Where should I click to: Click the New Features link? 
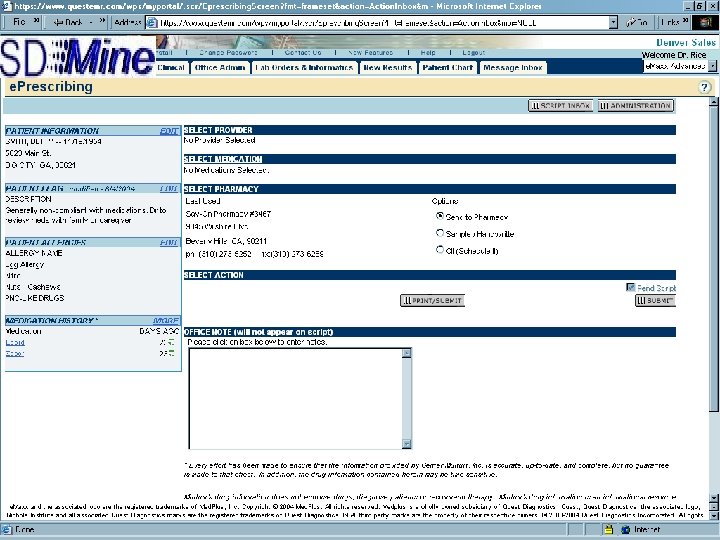pyautogui.click(x=371, y=53)
